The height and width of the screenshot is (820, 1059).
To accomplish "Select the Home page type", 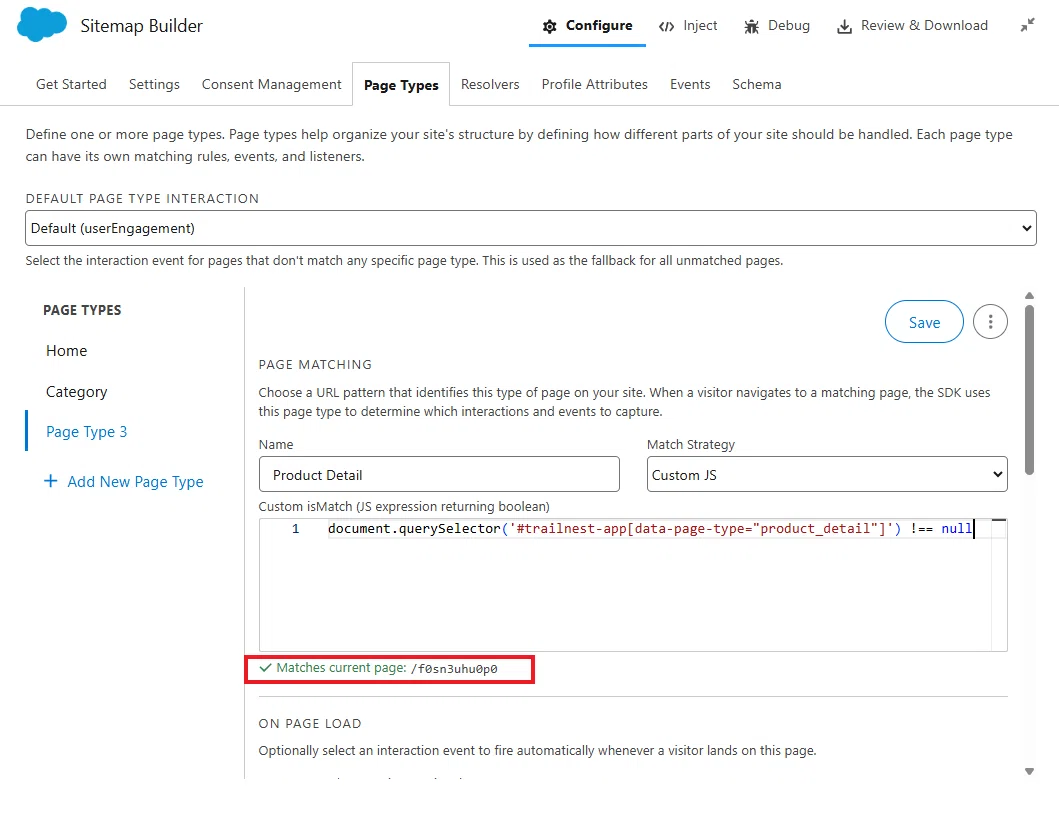I will [x=67, y=351].
